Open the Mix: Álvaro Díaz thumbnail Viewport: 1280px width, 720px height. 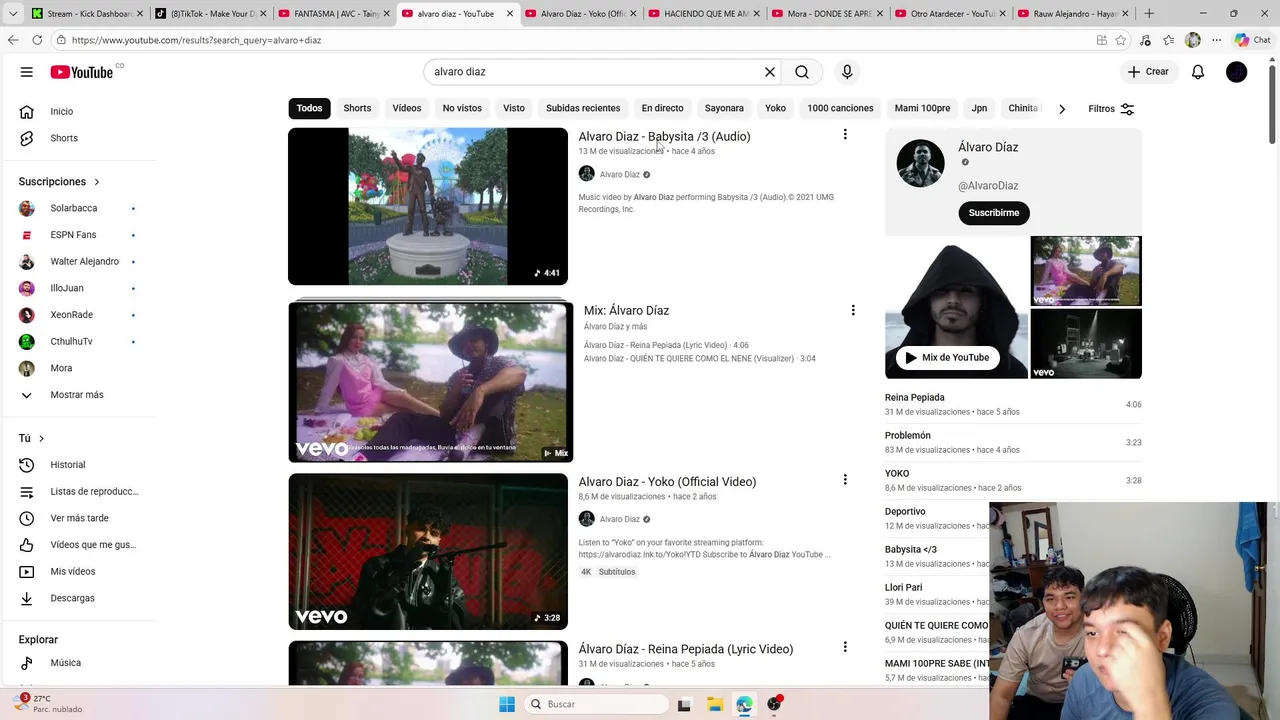[x=431, y=381]
